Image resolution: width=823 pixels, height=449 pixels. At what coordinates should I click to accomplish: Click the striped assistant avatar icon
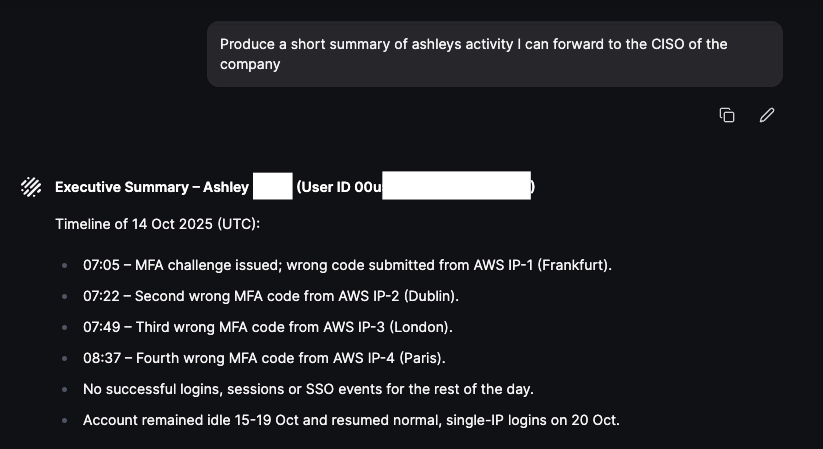(31, 187)
